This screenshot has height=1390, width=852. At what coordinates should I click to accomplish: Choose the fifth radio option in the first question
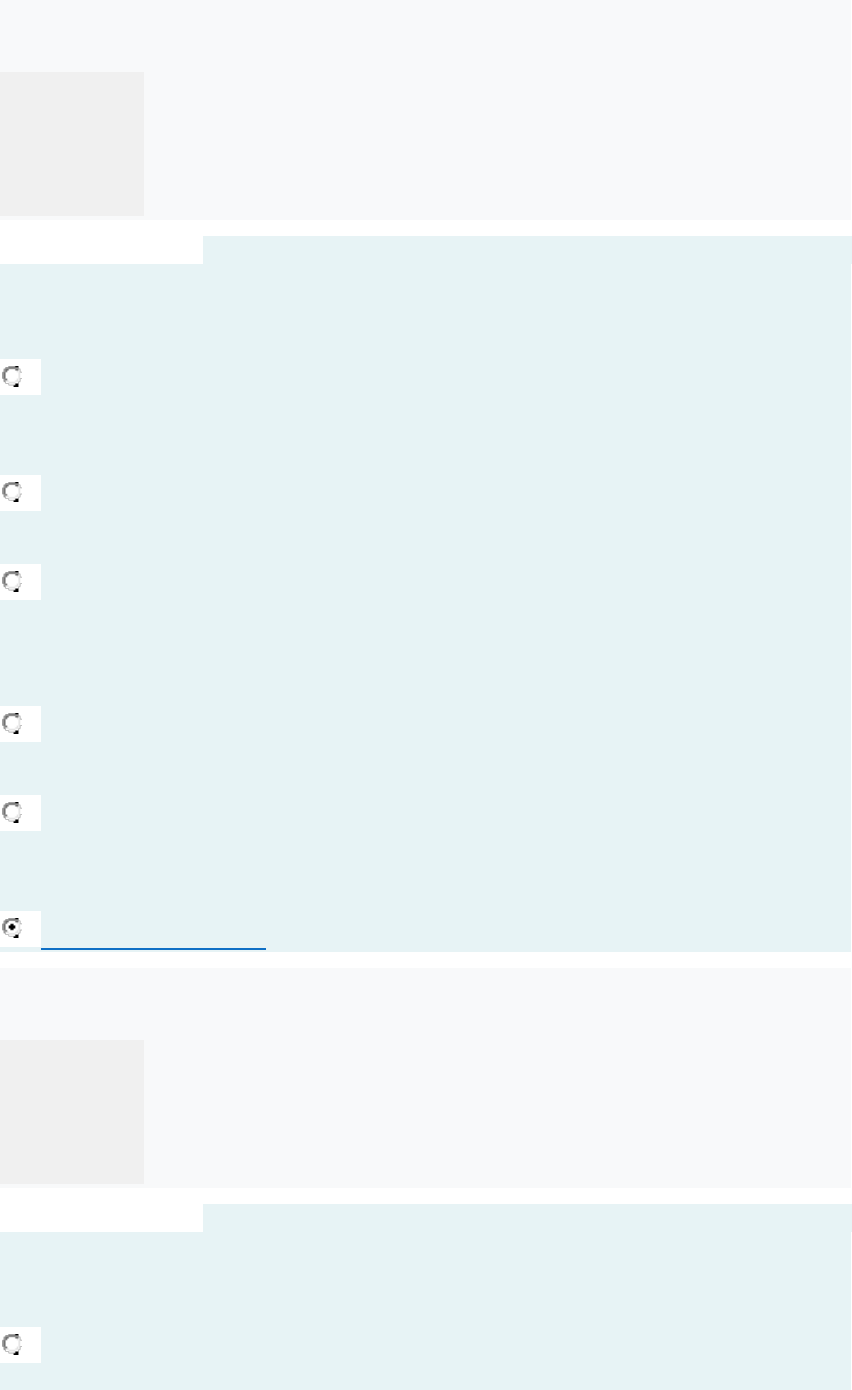click(x=13, y=813)
